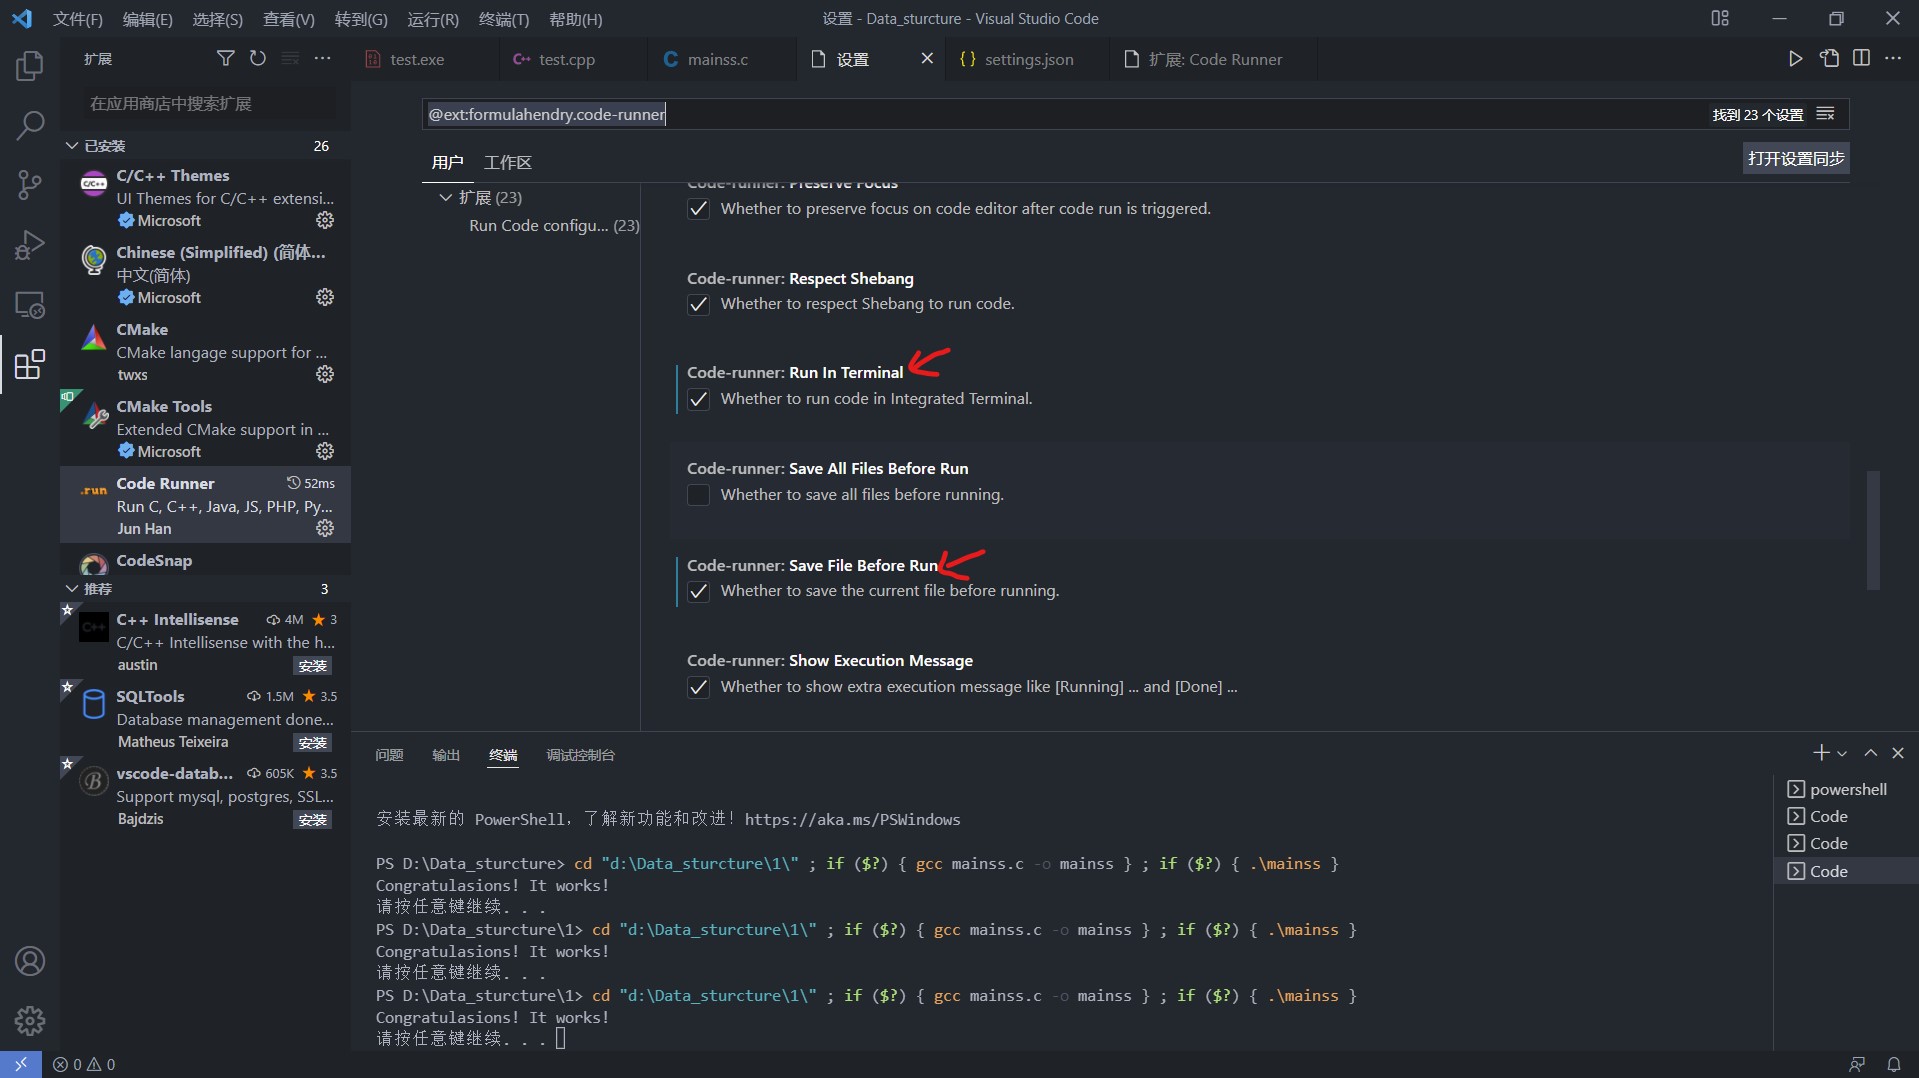Open the new terminal profile dropdown arrow
1919x1078 pixels.
pyautogui.click(x=1842, y=753)
